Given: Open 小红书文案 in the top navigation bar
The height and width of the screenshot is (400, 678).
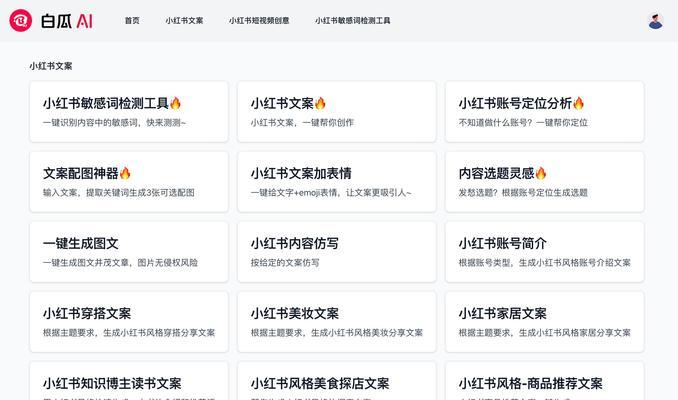Looking at the screenshot, I should click(x=184, y=21).
